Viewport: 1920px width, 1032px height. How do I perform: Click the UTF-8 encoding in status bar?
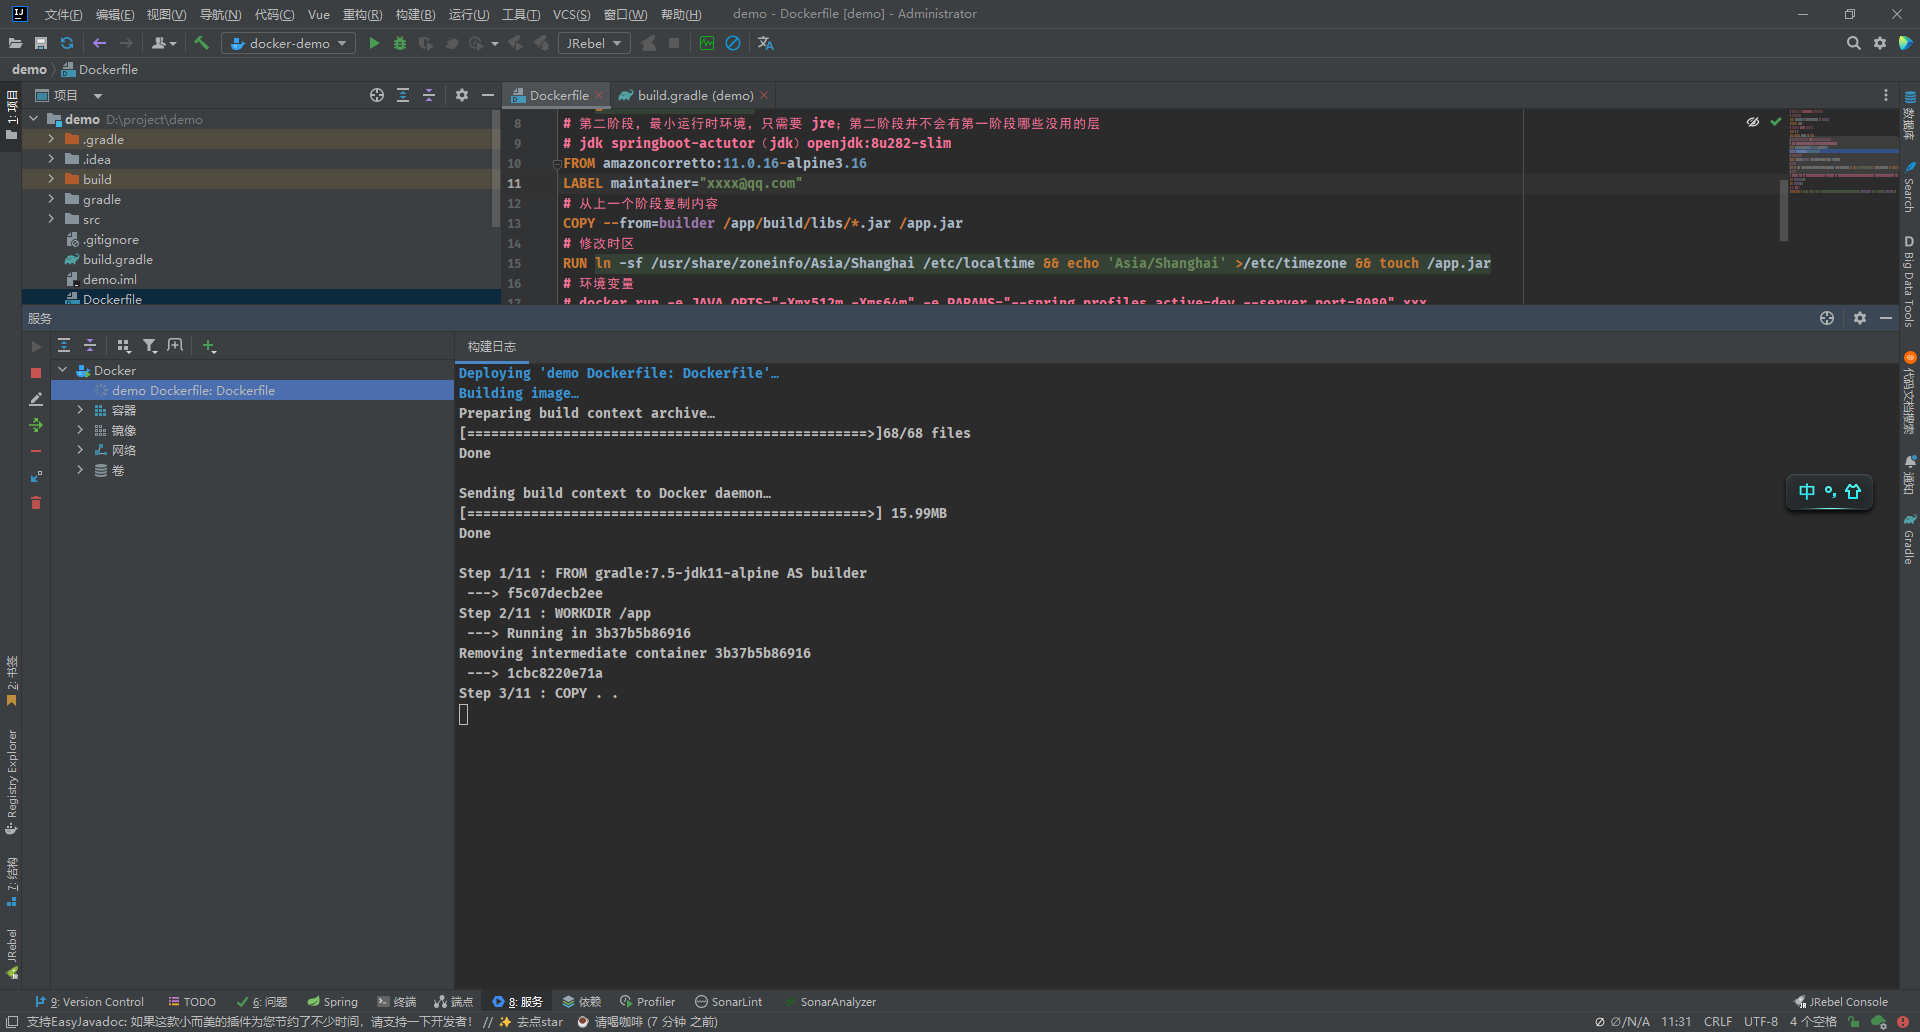tap(1761, 1021)
